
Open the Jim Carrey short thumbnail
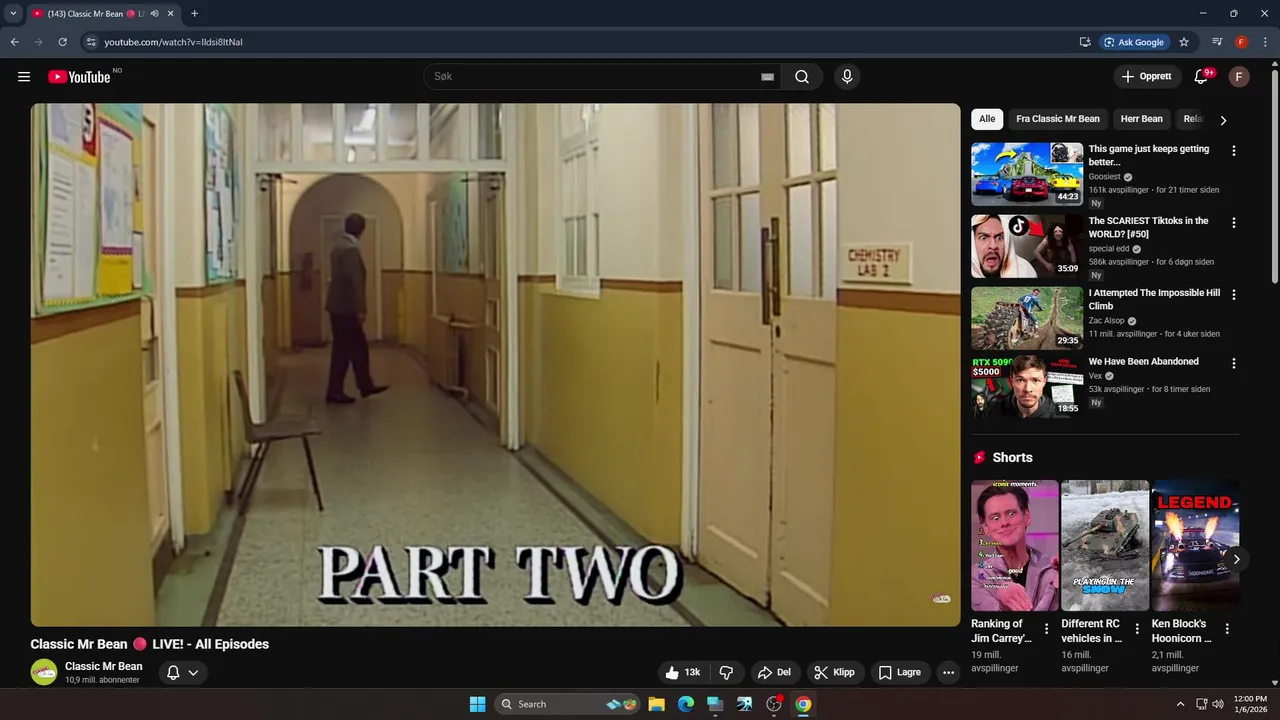(1015, 546)
